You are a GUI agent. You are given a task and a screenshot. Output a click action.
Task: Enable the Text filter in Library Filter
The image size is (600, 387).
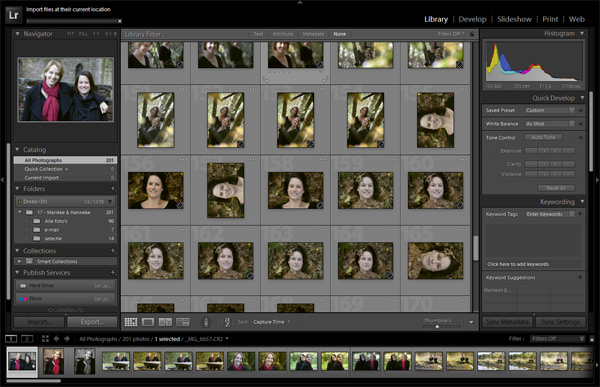258,34
